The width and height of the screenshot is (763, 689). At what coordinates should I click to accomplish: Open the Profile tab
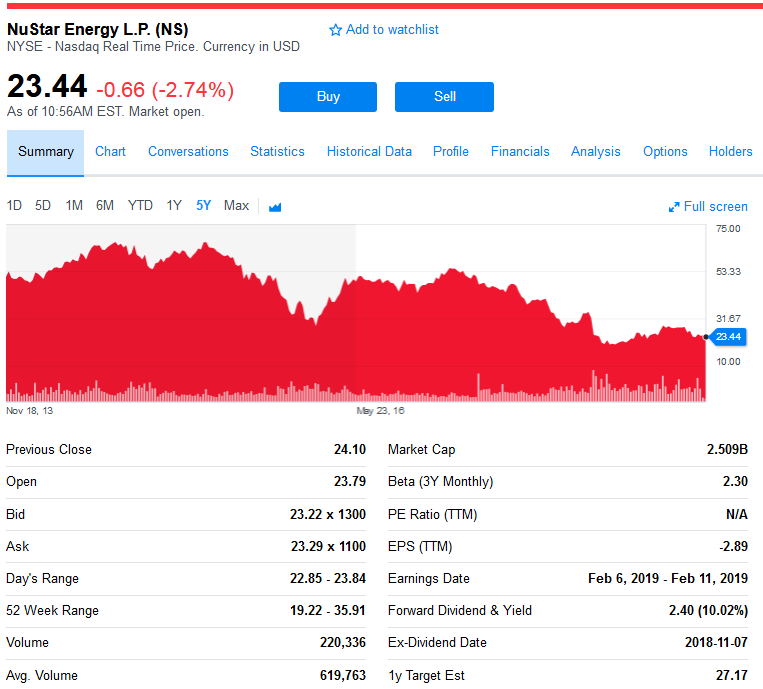click(x=451, y=152)
